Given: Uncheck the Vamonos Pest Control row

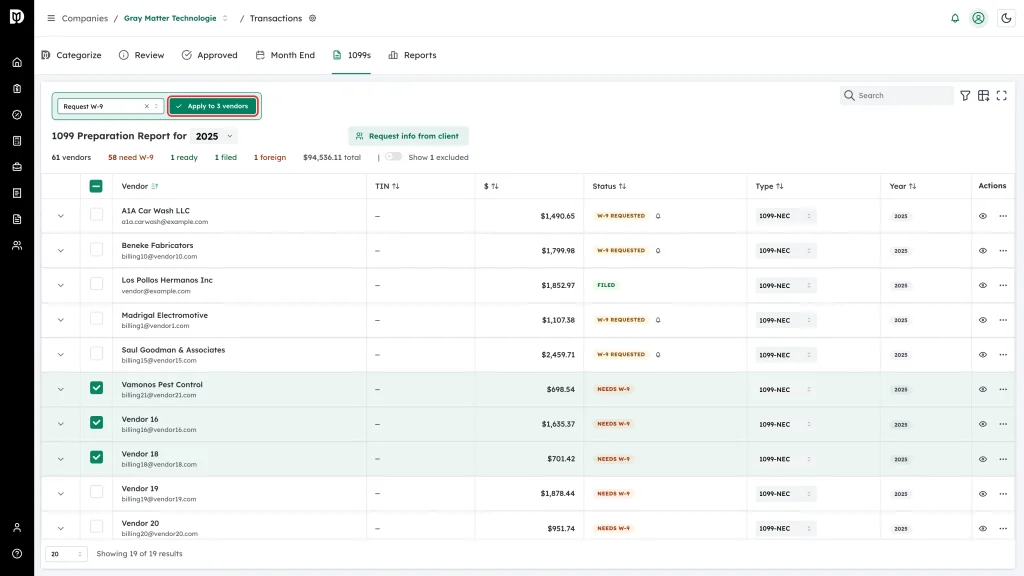Looking at the screenshot, I should [x=96, y=388].
